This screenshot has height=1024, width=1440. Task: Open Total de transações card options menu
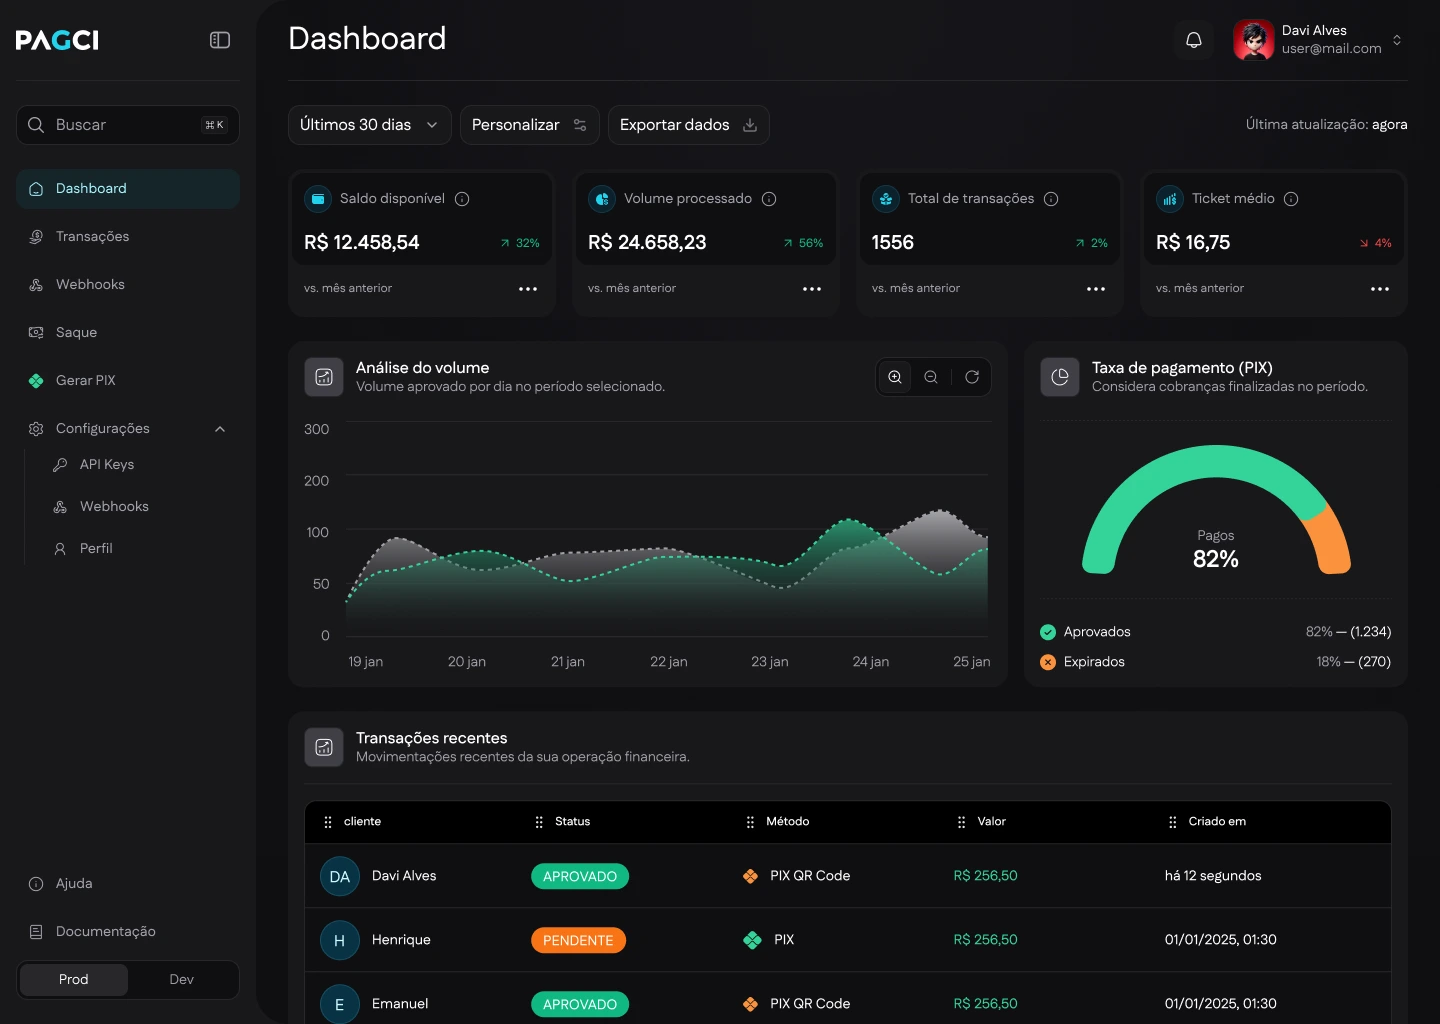click(1096, 289)
